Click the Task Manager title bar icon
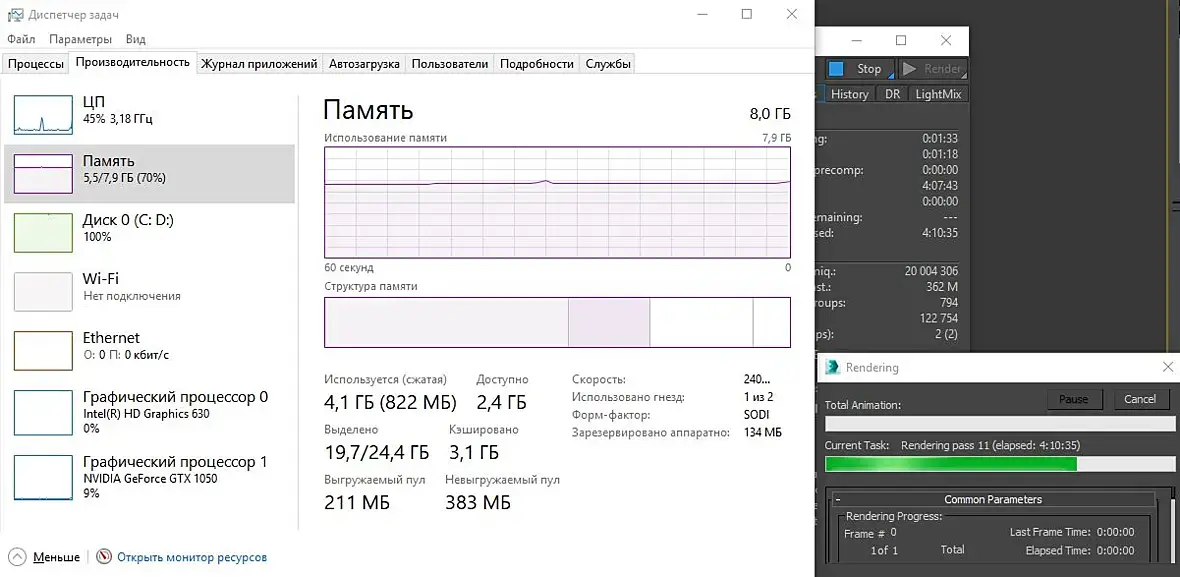 pyautogui.click(x=14, y=14)
